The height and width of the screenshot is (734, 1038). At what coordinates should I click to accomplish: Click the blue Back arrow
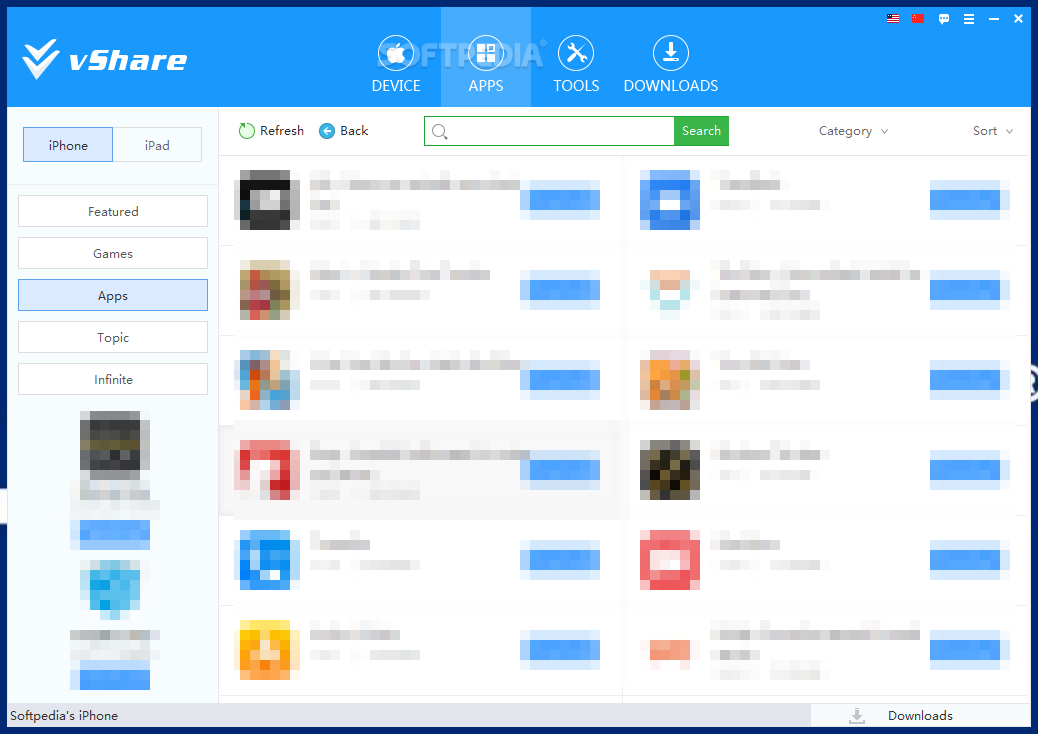[326, 131]
